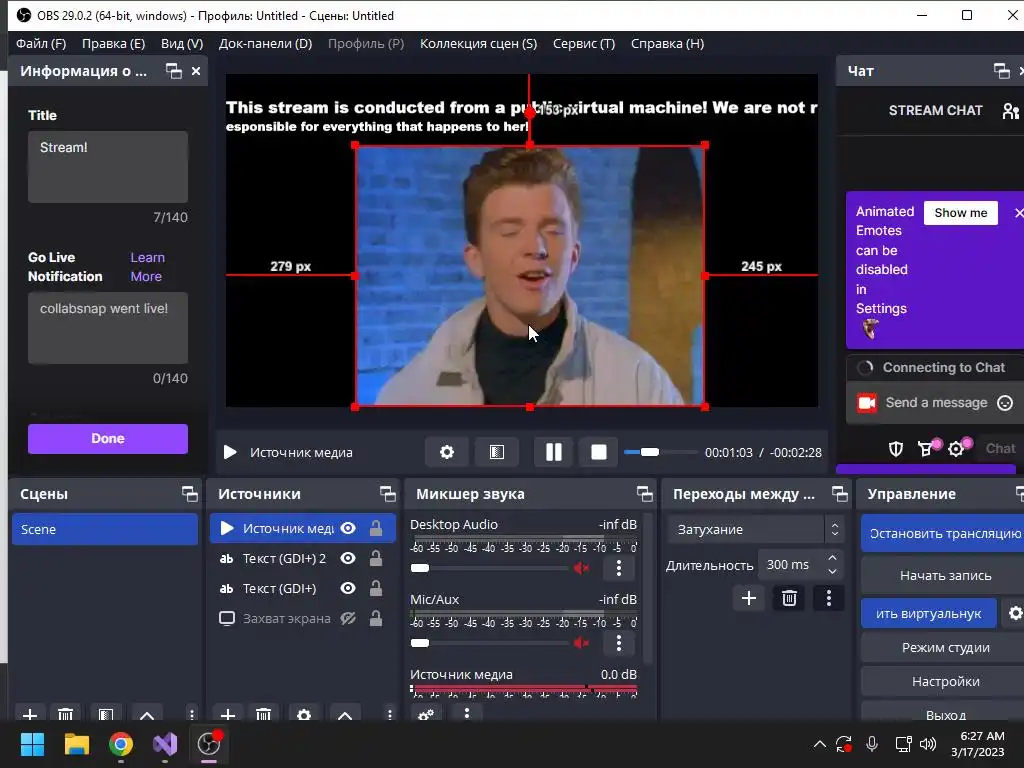
Task: Open transition properties three dots
Action: 829,598
